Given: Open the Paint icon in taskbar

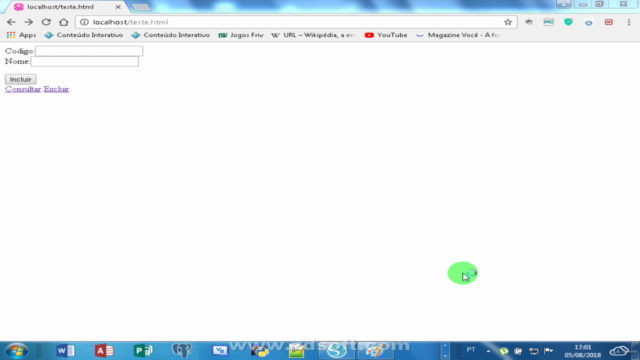Looking at the screenshot, I should click(x=375, y=351).
